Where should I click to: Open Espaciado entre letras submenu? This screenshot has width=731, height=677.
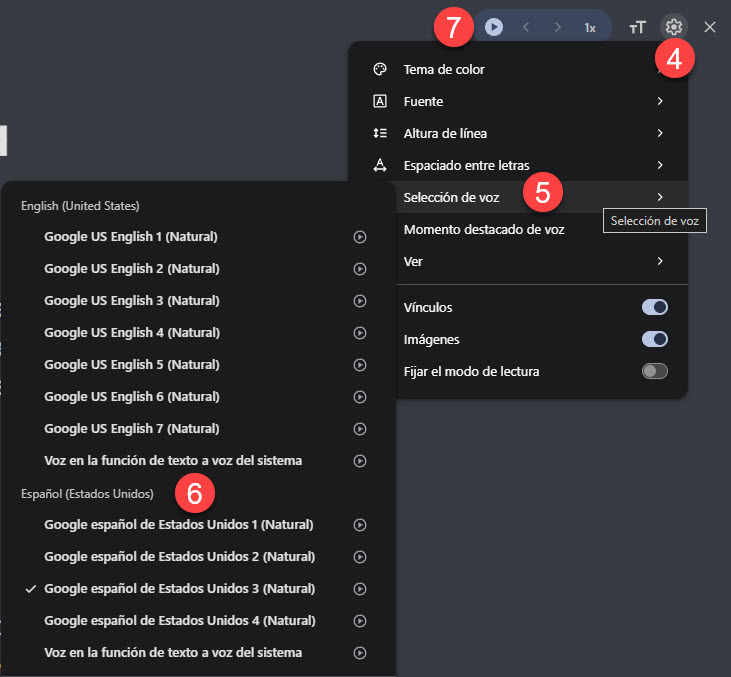517,165
